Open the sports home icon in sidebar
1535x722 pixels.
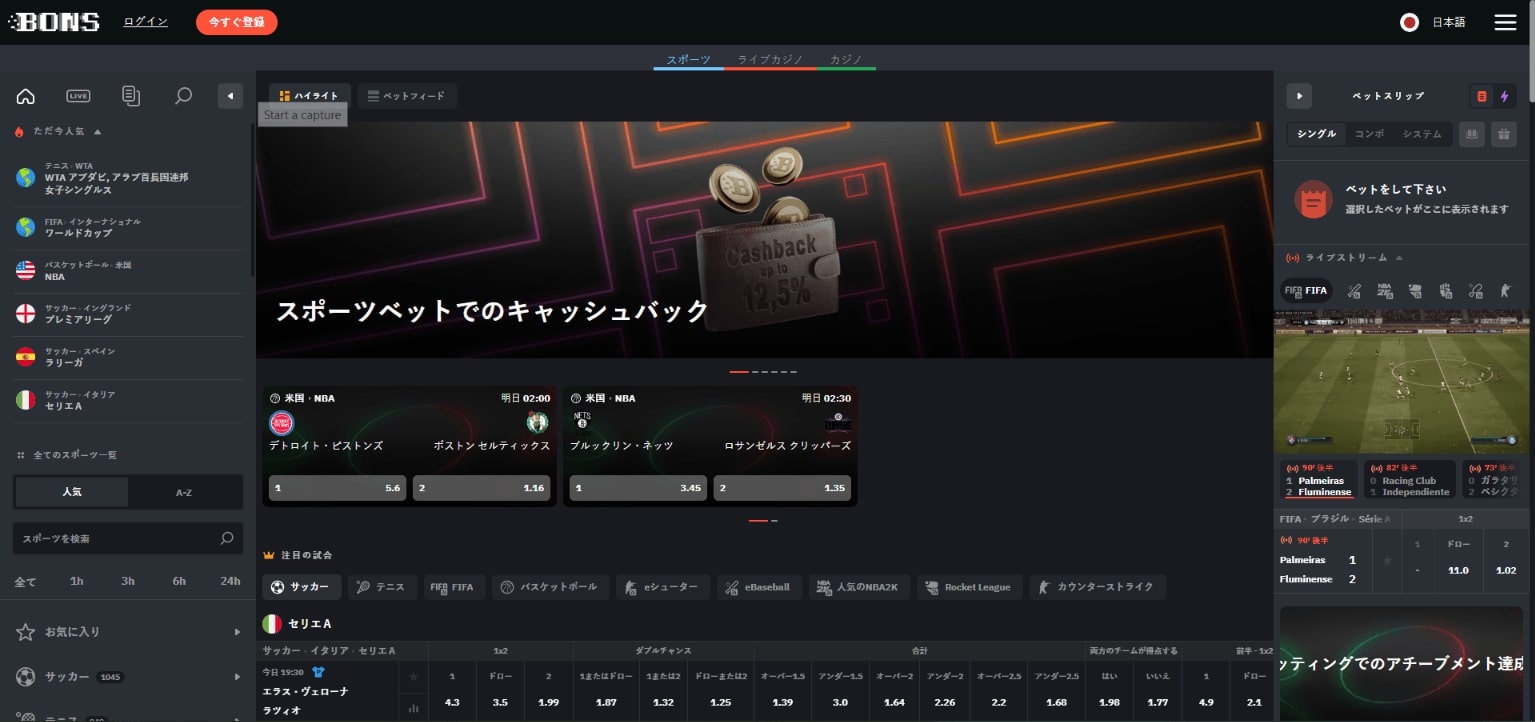pos(26,96)
